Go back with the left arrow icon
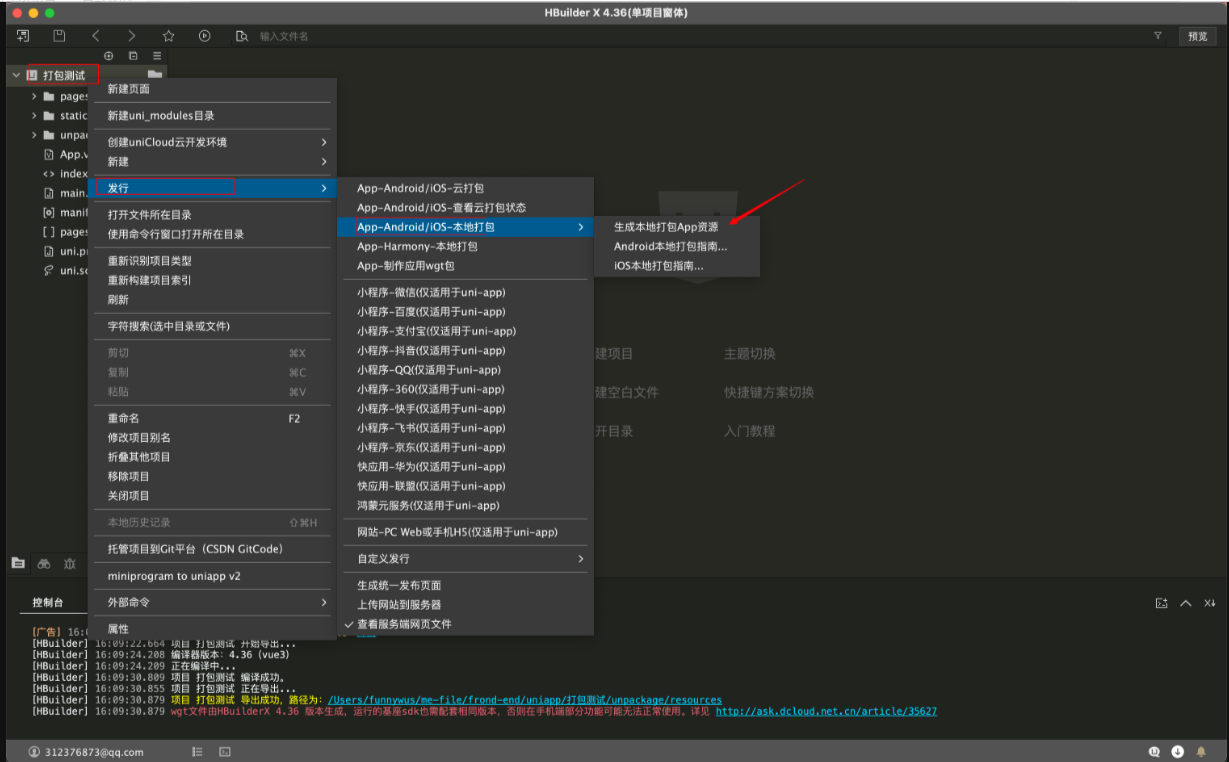The image size is (1229, 762). (96, 36)
